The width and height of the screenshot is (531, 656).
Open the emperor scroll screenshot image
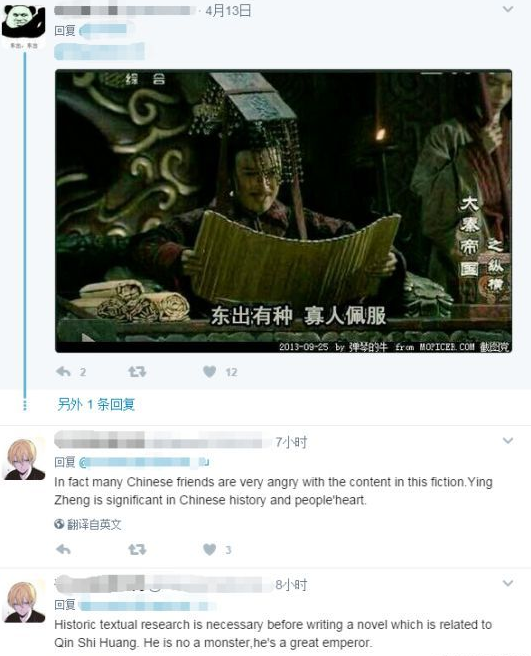point(283,211)
